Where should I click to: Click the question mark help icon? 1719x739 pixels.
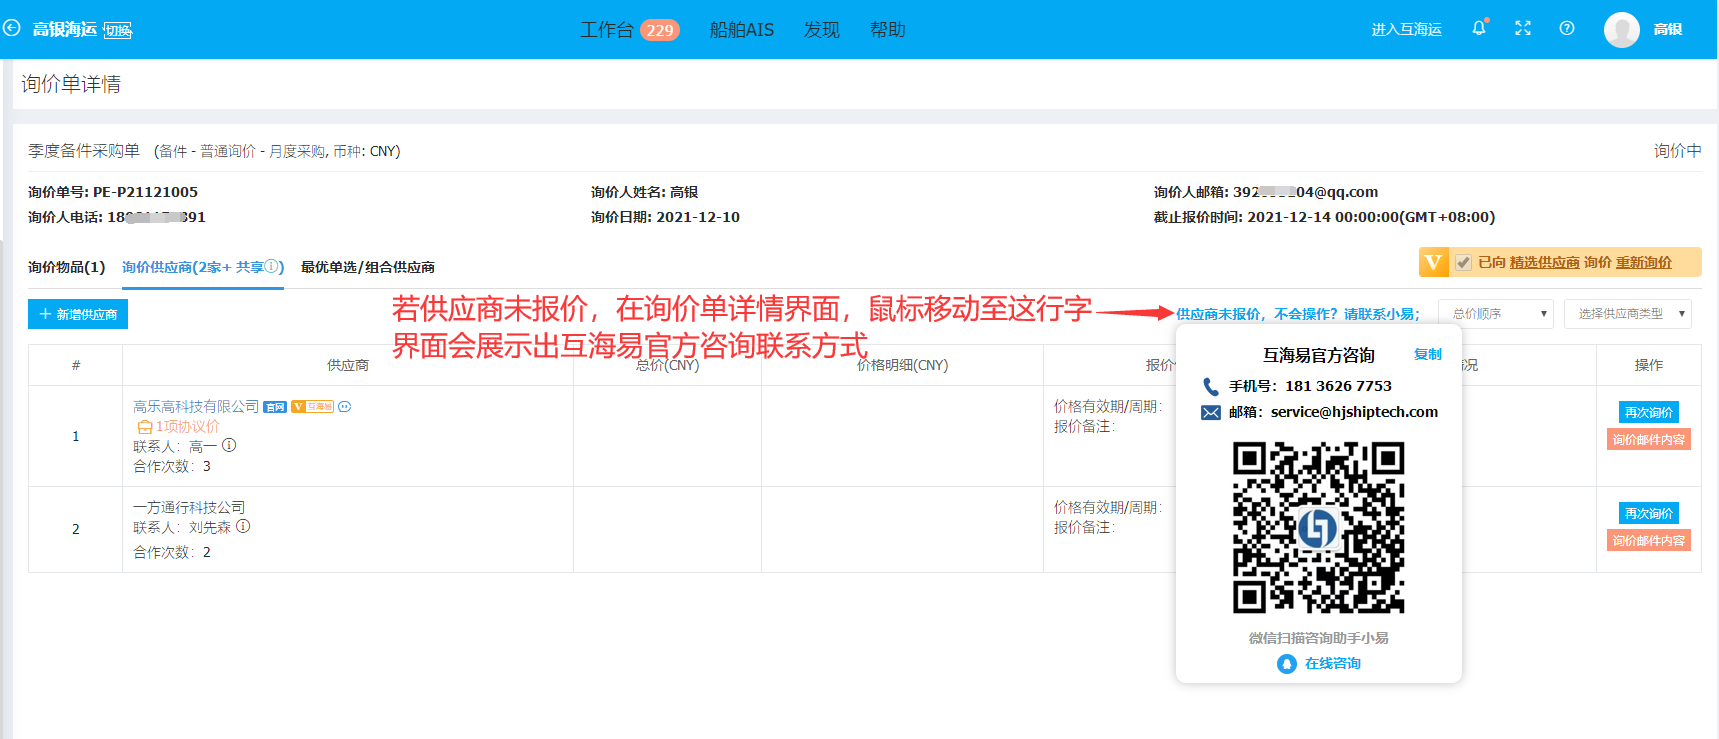click(1567, 29)
